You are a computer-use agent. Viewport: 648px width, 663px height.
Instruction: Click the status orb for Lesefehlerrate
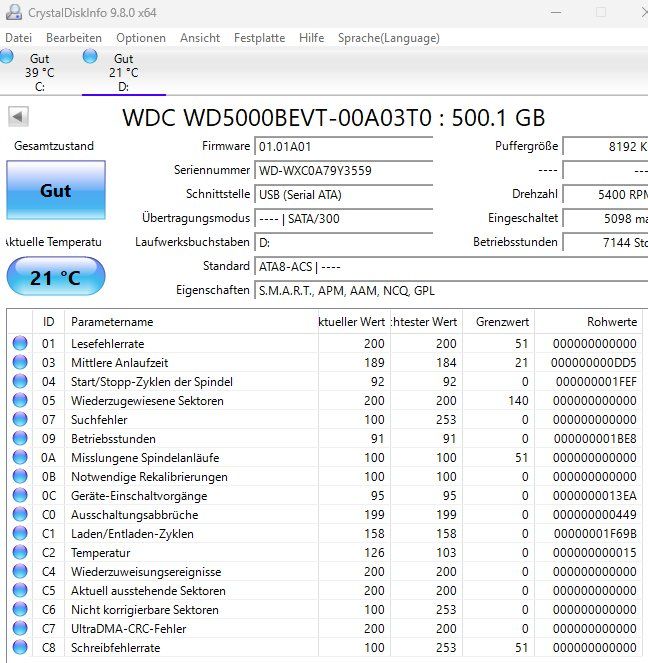point(20,343)
